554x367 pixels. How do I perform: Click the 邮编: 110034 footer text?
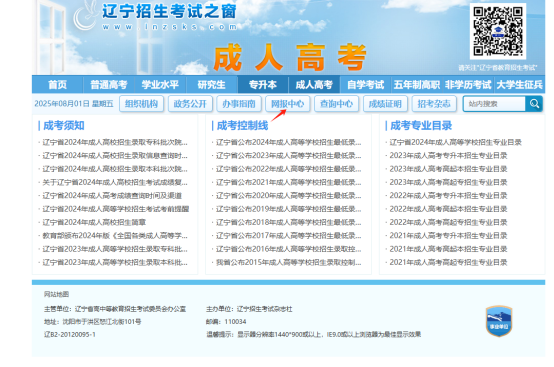coord(226,322)
